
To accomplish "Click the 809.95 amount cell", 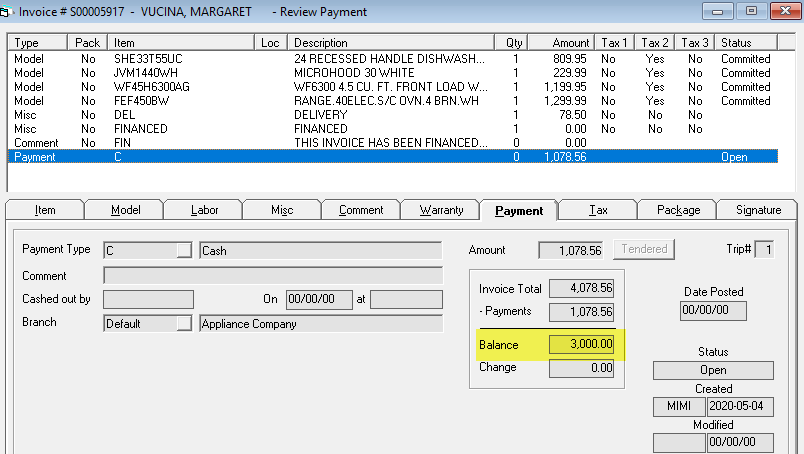I will tap(570, 59).
